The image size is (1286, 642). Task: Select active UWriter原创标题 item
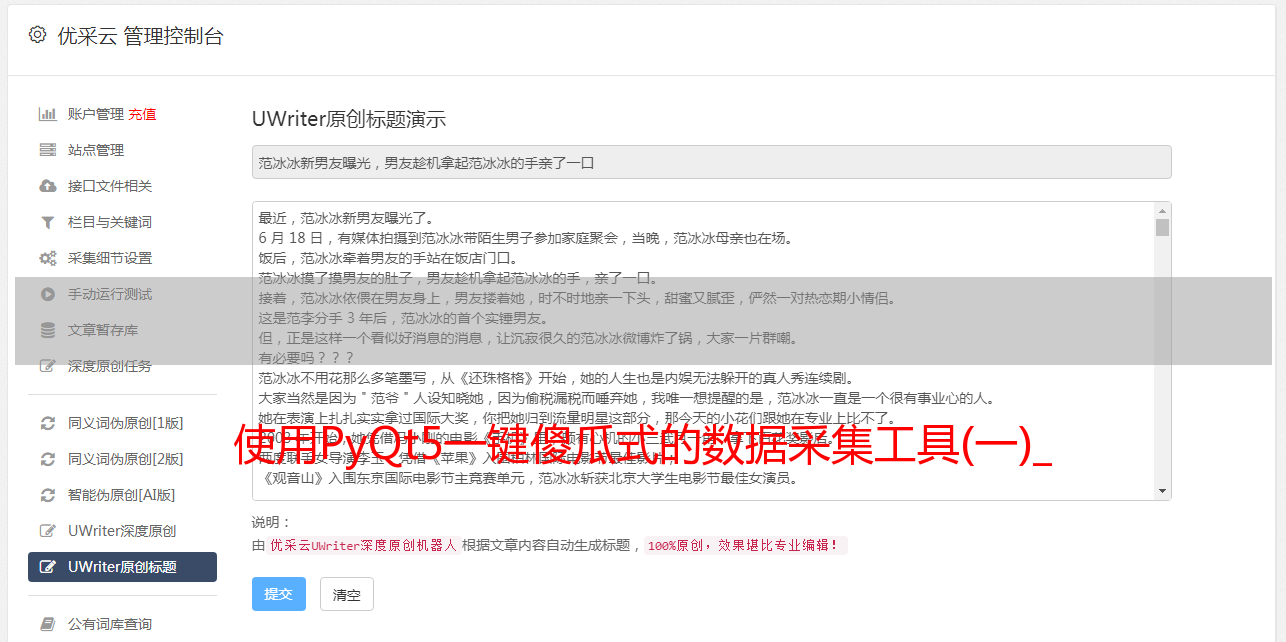122,567
